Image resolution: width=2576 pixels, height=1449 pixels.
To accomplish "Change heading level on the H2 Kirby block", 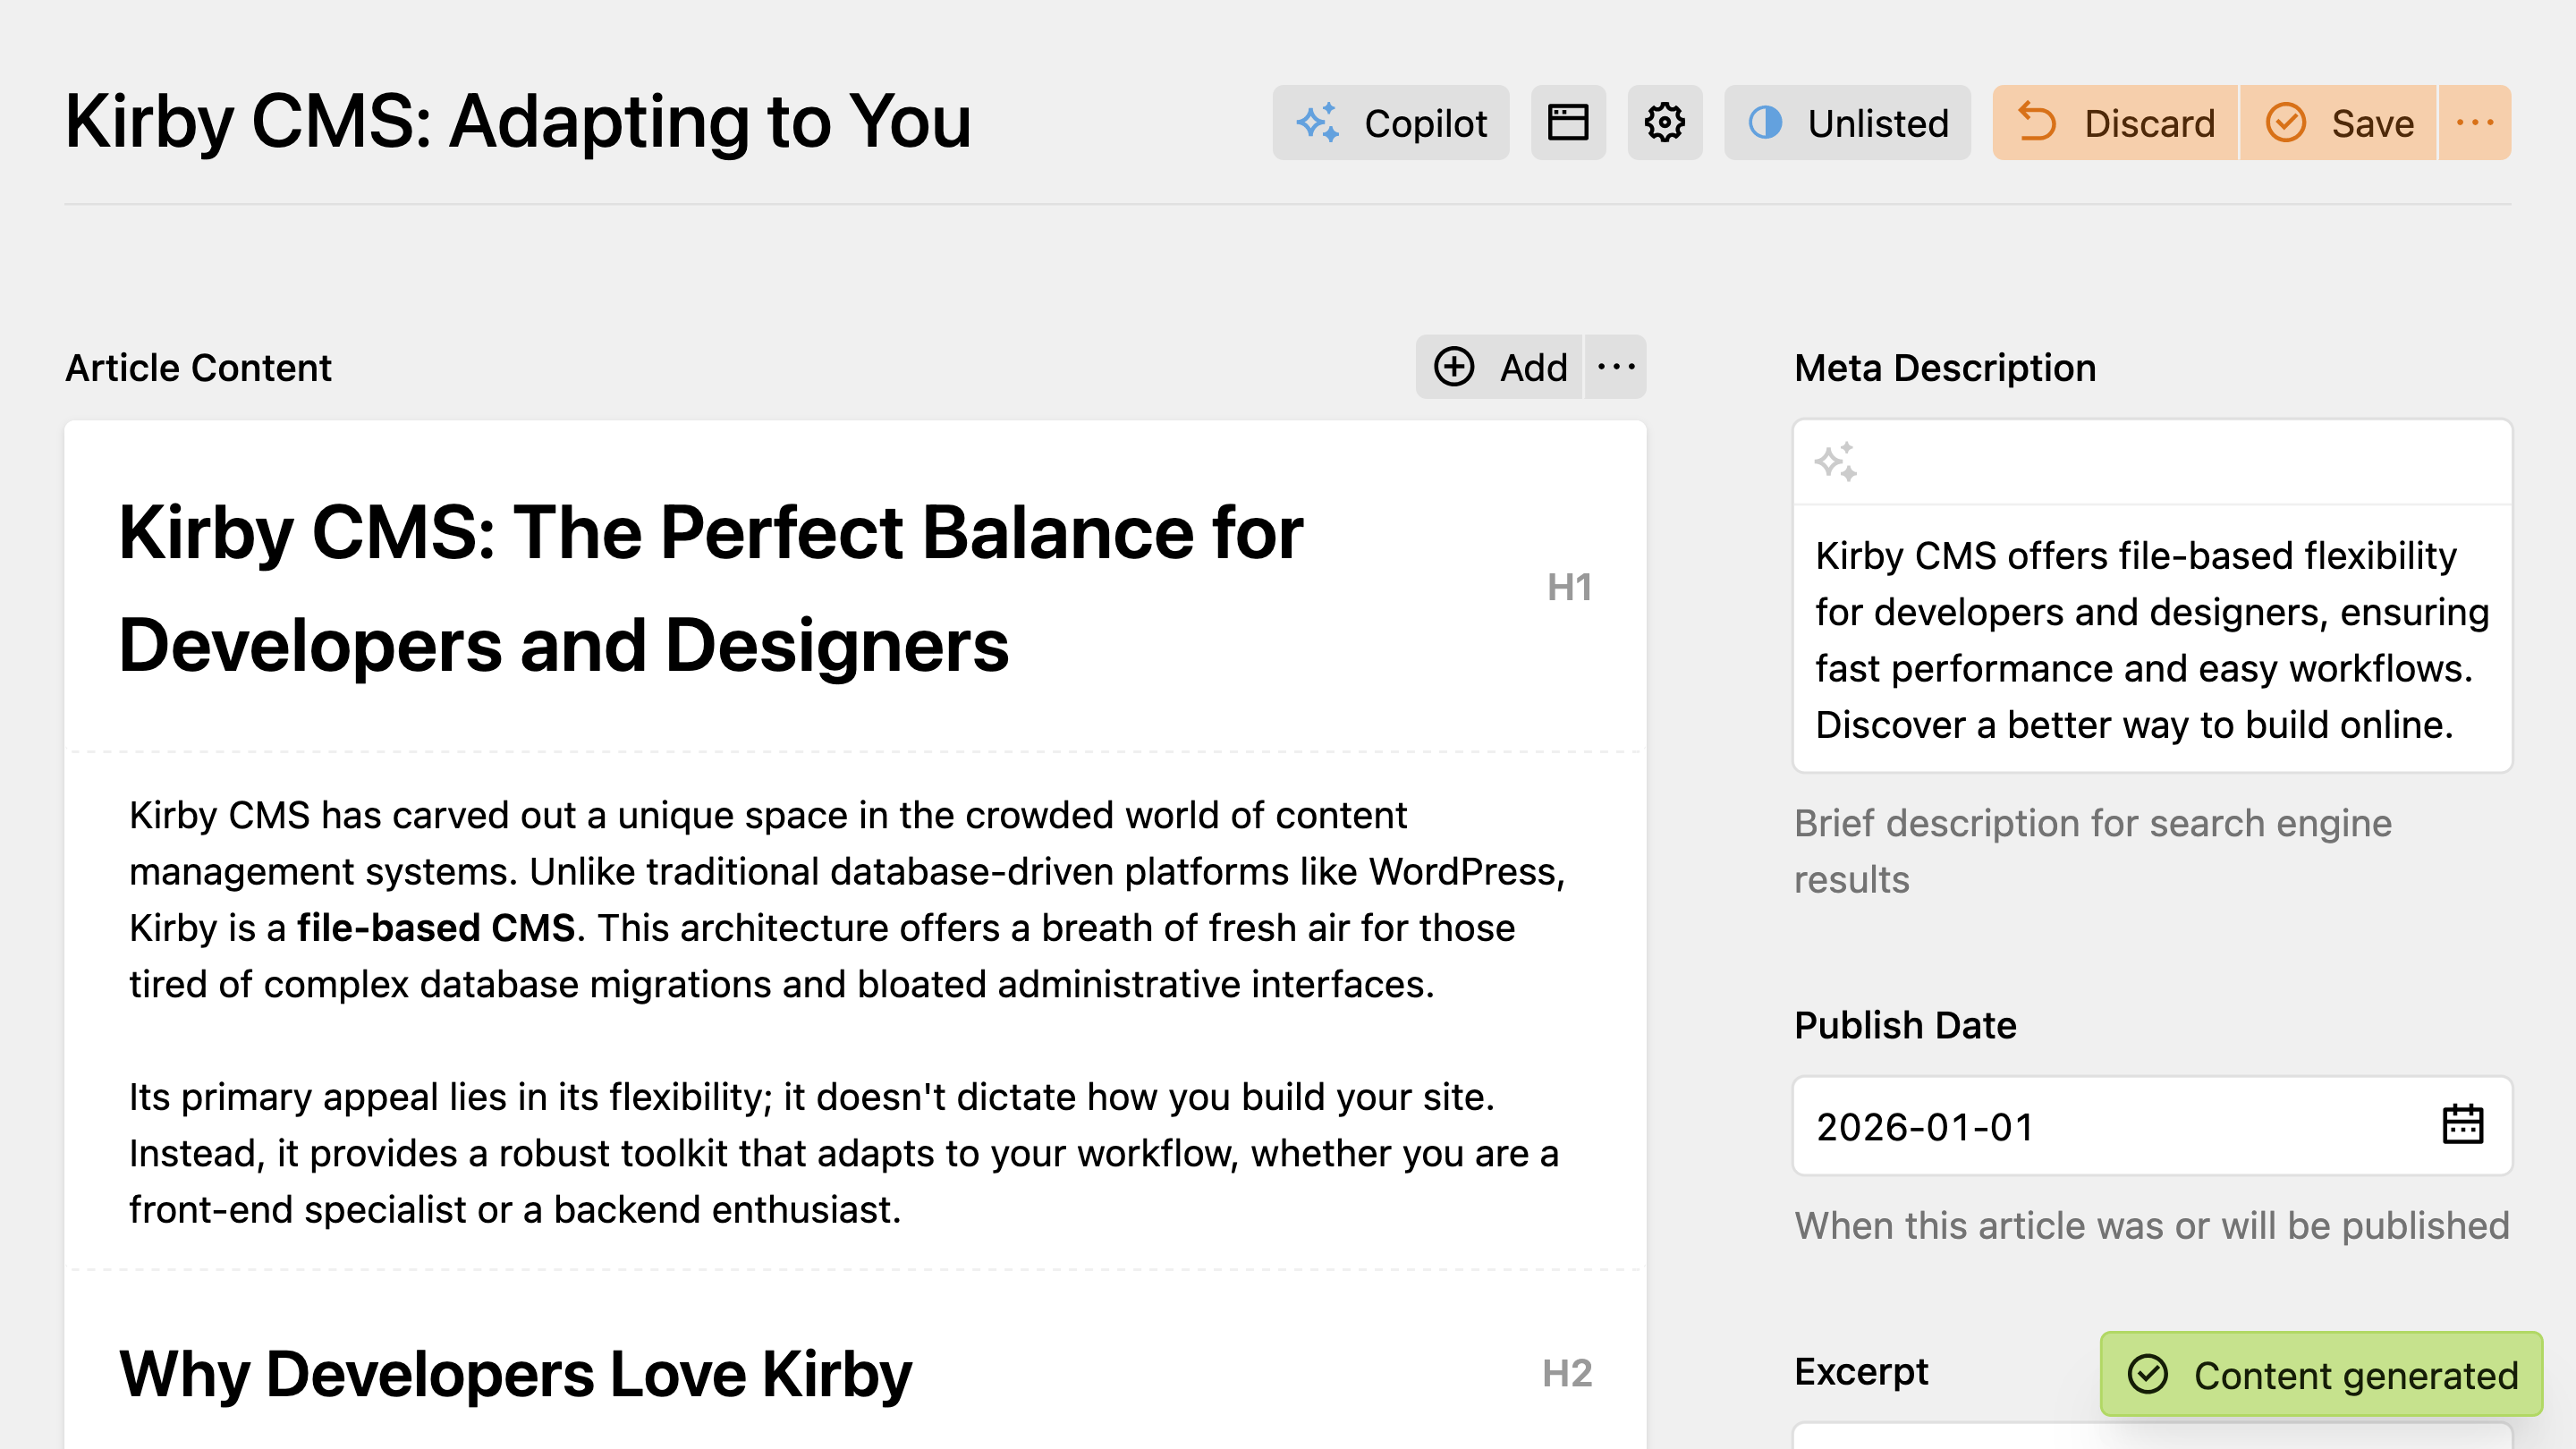I will click(x=1568, y=1373).
